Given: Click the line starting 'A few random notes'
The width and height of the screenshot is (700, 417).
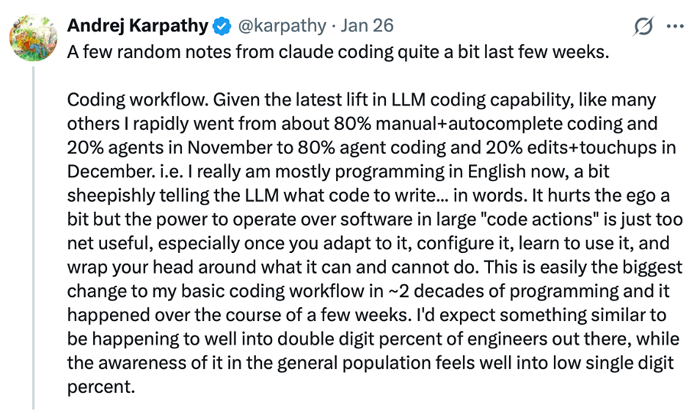Looking at the screenshot, I should point(337,52).
